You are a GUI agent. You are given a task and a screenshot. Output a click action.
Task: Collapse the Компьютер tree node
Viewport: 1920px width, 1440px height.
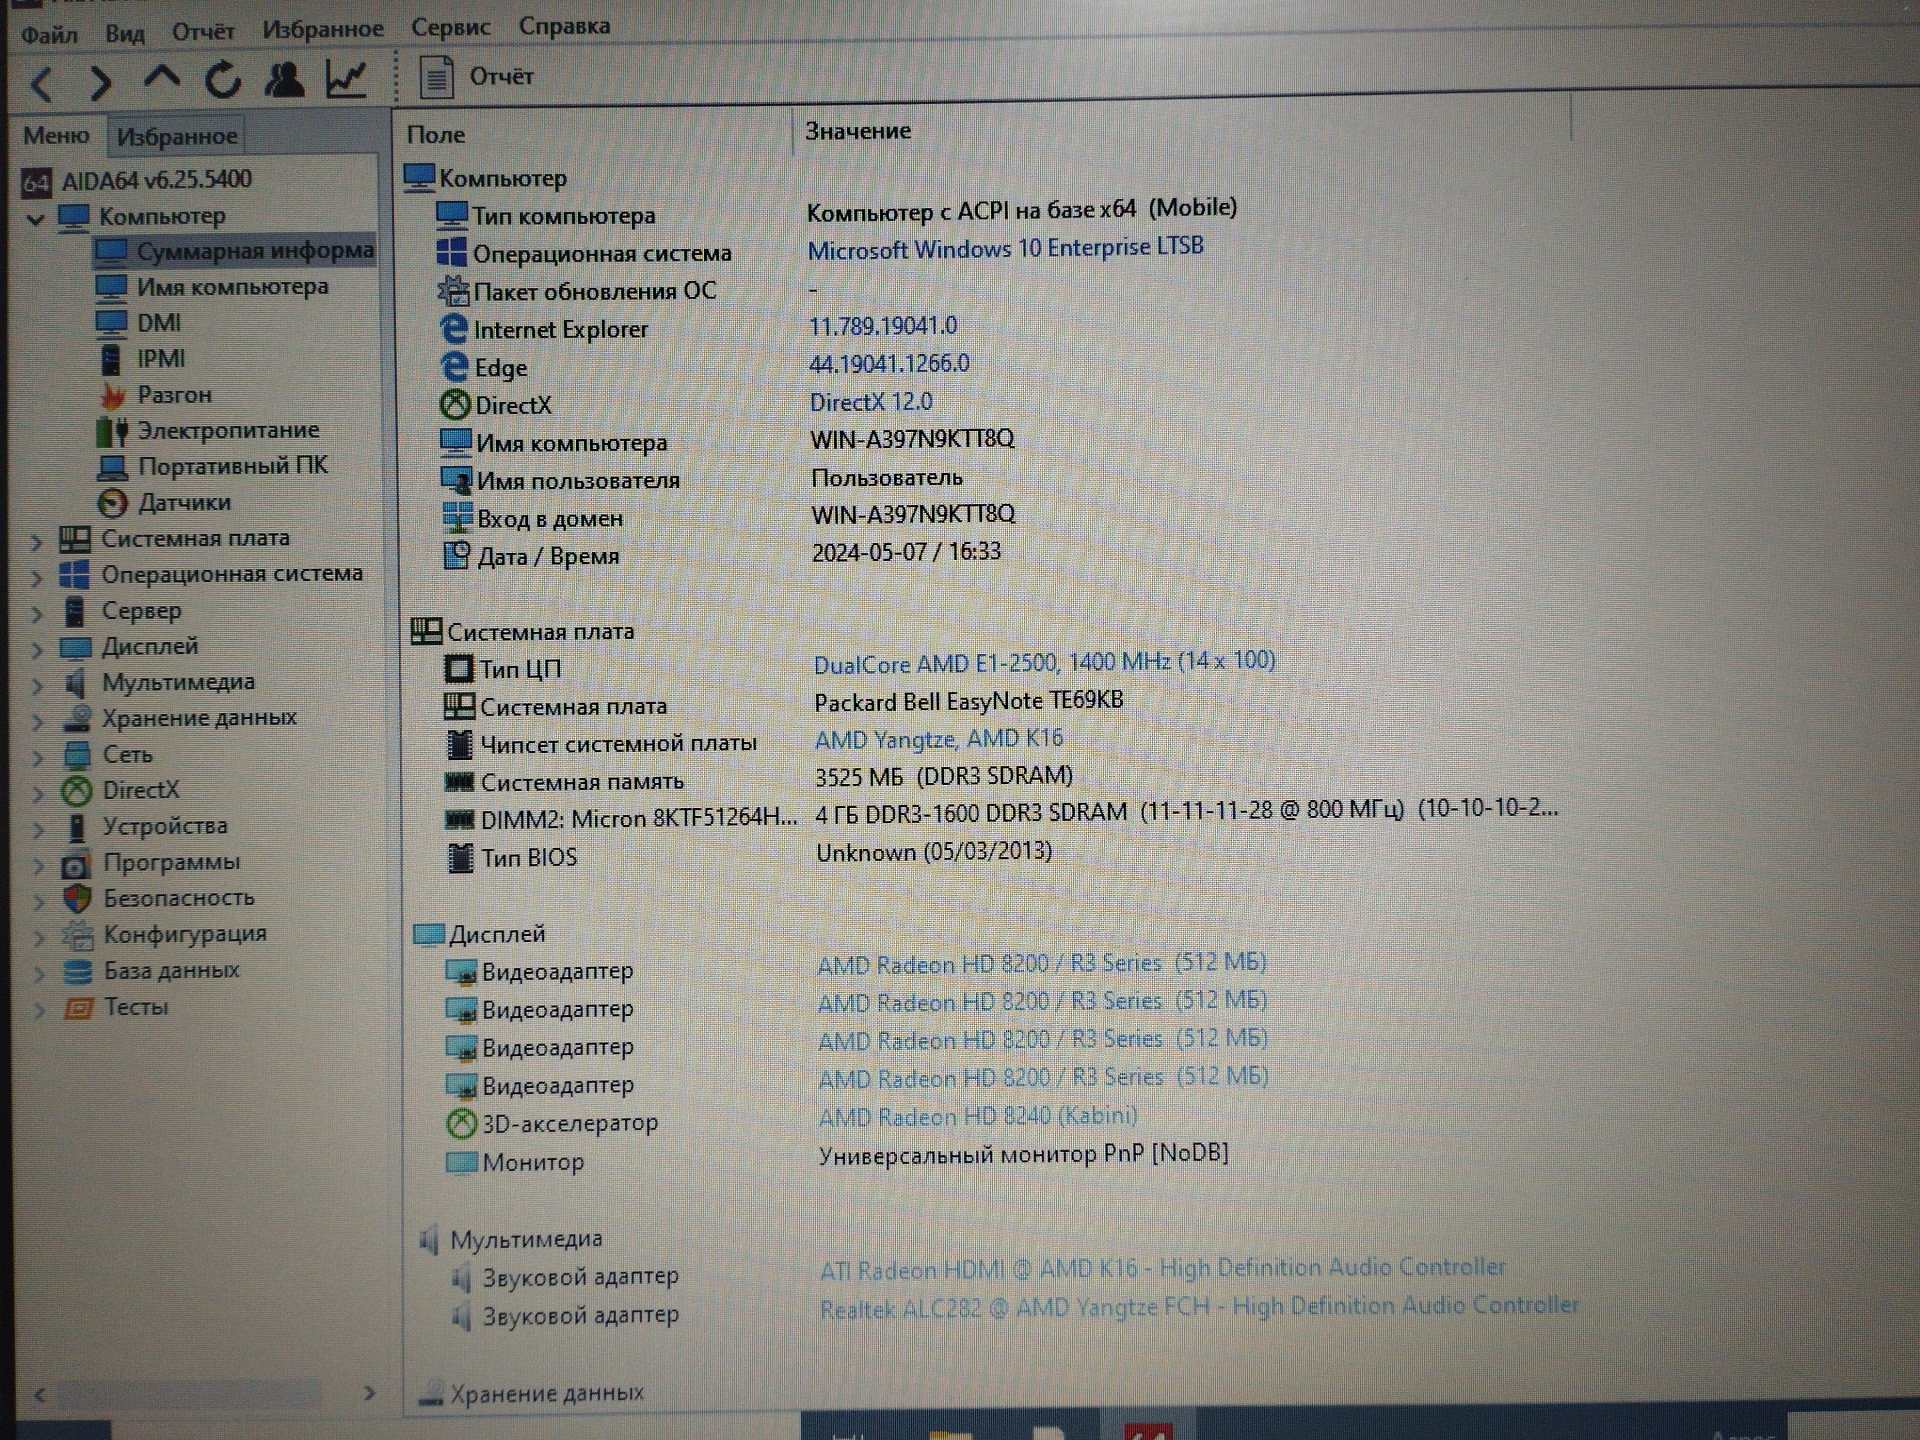tap(35, 219)
